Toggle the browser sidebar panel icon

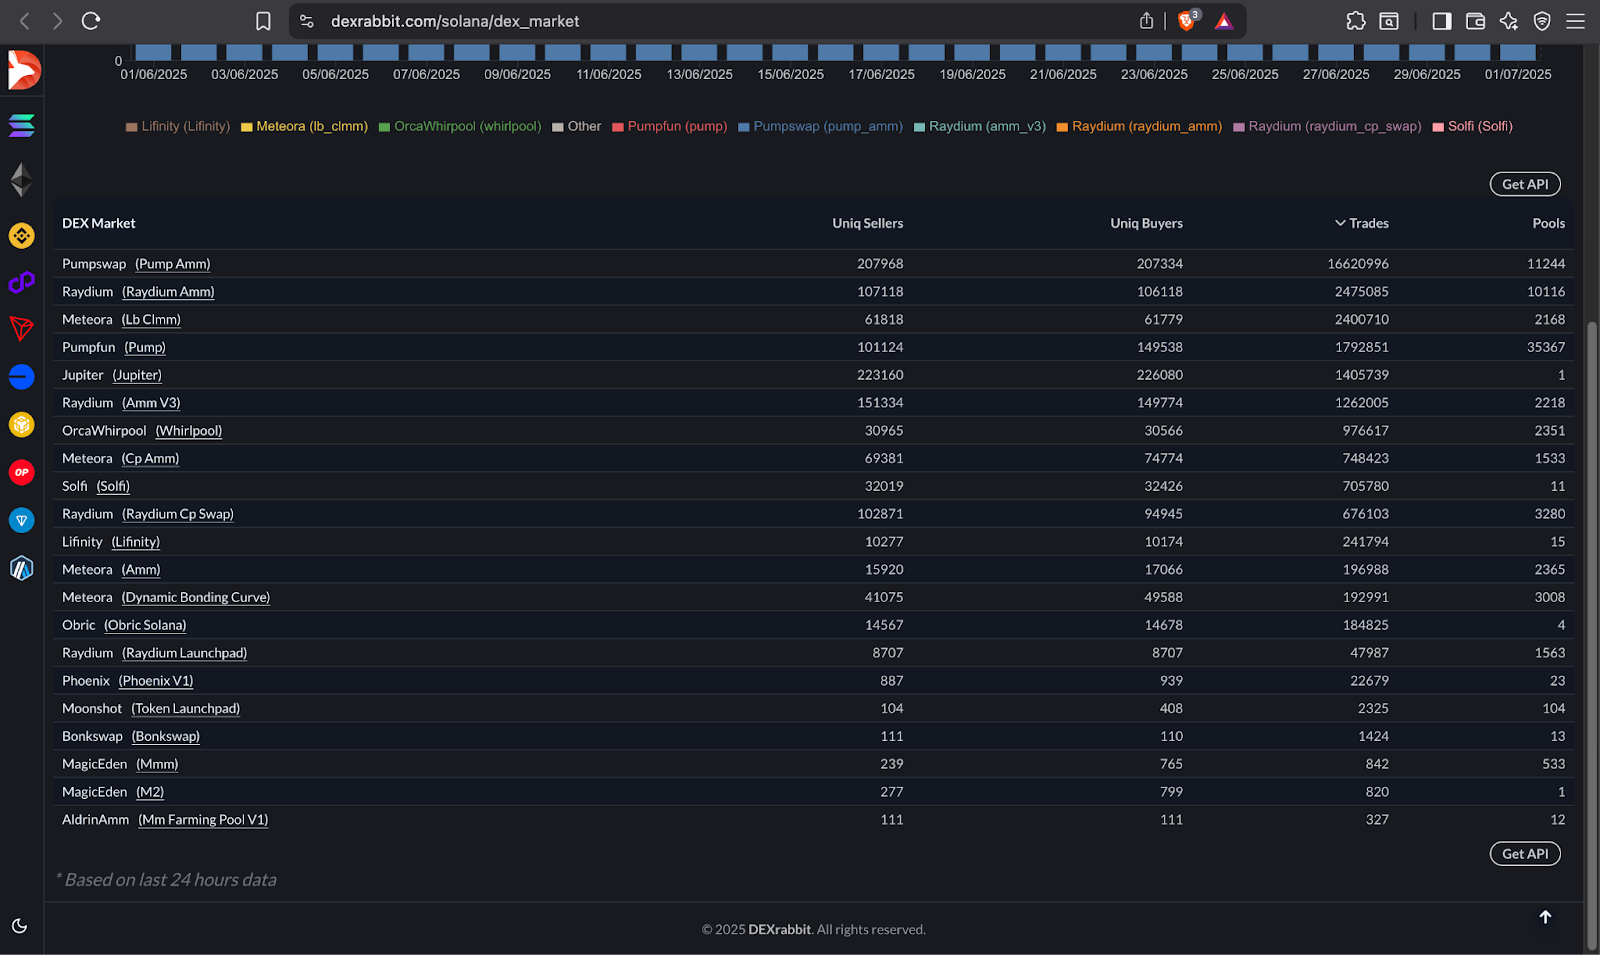[1442, 21]
